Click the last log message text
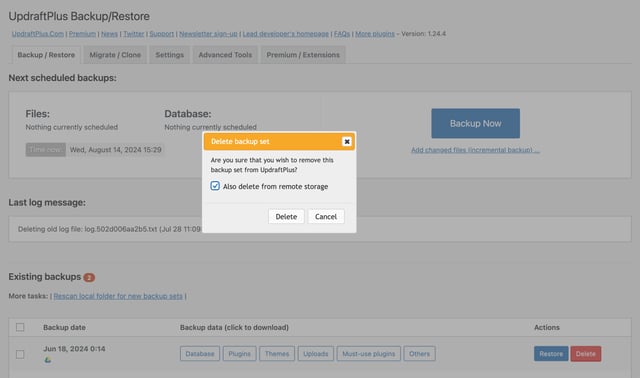The image size is (640, 378). click(109, 229)
